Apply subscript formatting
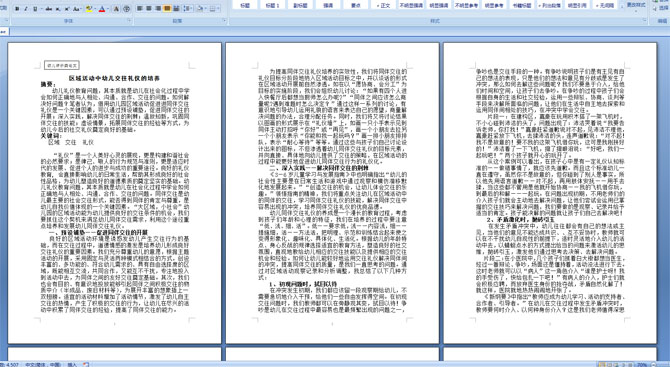The height and width of the screenshot is (367, 670). (x=58, y=9)
